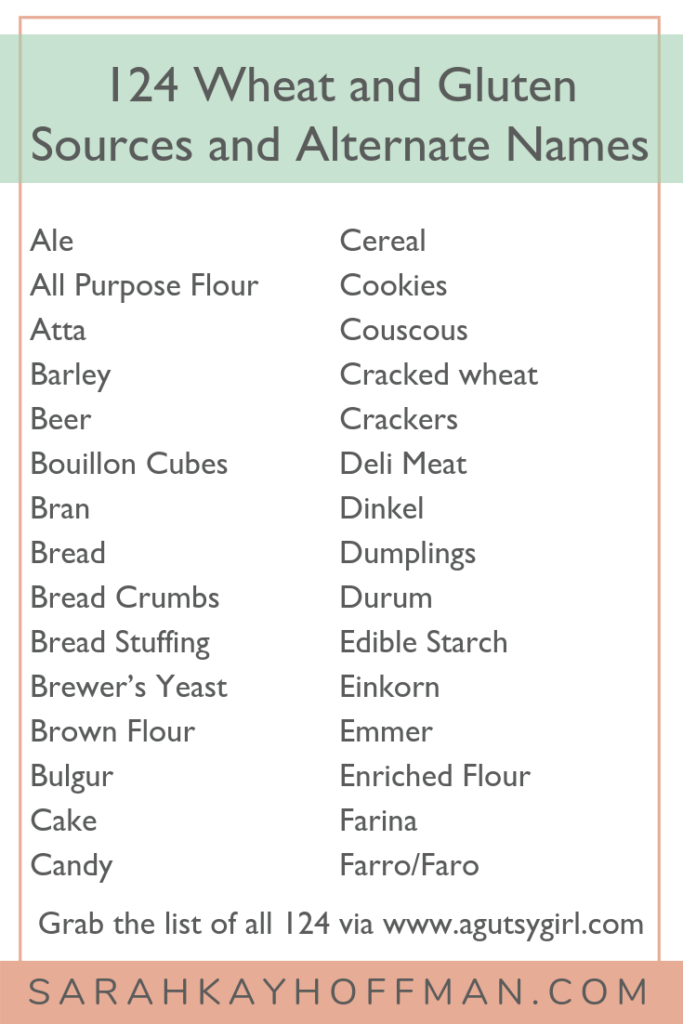This screenshot has width=683, height=1024.
Task: Click the '124 Wheat and Gluten' title
Action: coord(342,86)
